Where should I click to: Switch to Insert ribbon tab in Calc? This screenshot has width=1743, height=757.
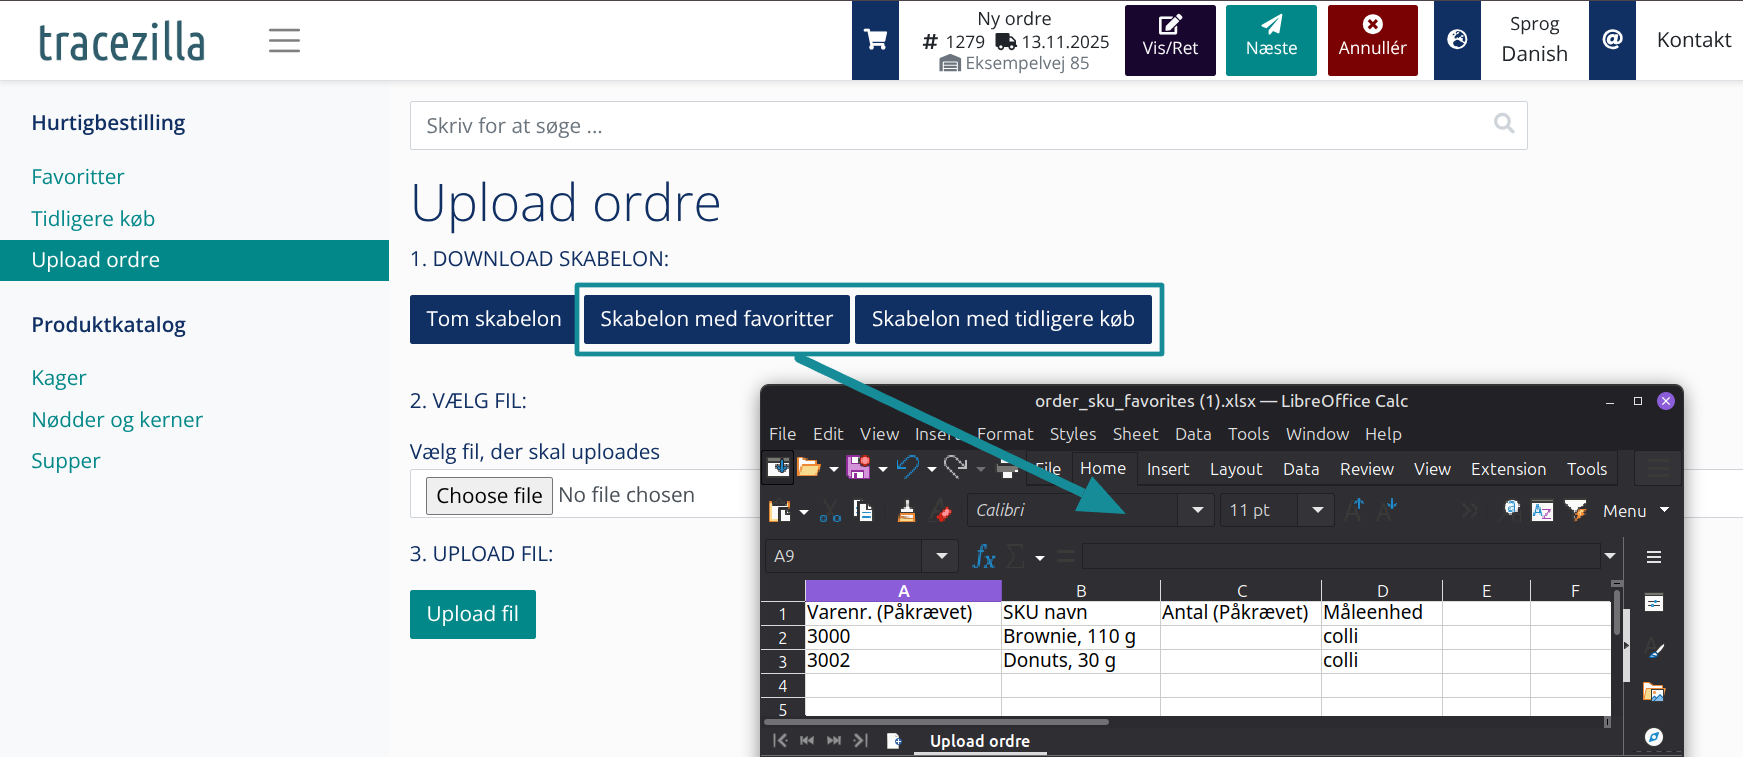tap(1168, 469)
